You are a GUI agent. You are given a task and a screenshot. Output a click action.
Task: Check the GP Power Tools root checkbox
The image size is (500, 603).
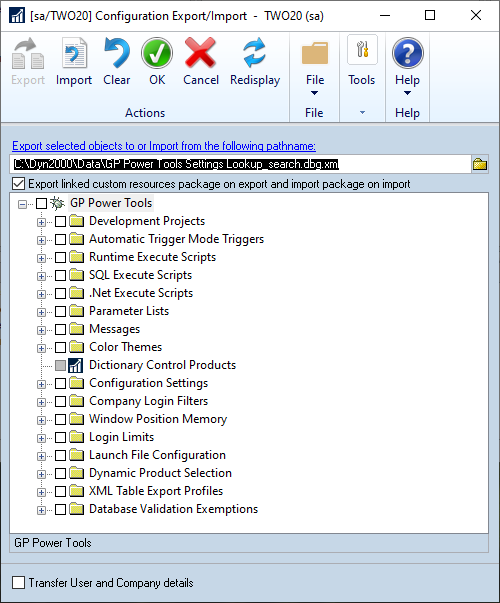coord(41,203)
